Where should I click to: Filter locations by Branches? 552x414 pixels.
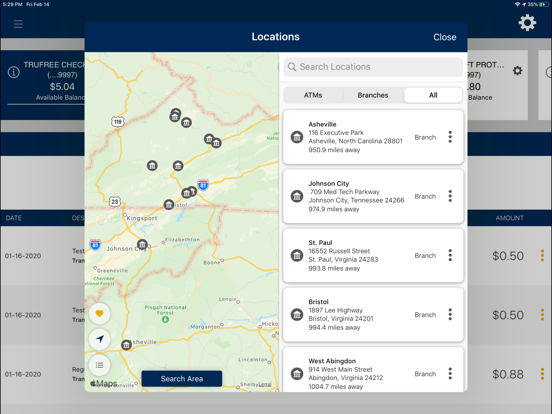pyautogui.click(x=373, y=95)
